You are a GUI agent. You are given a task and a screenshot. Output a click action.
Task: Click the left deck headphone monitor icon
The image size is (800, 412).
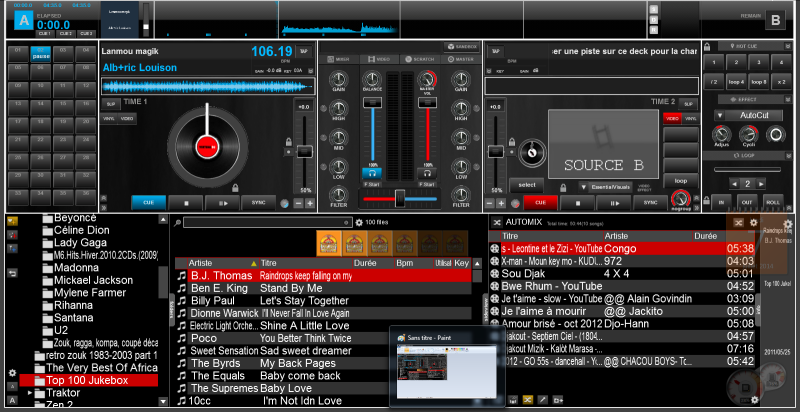point(371,171)
